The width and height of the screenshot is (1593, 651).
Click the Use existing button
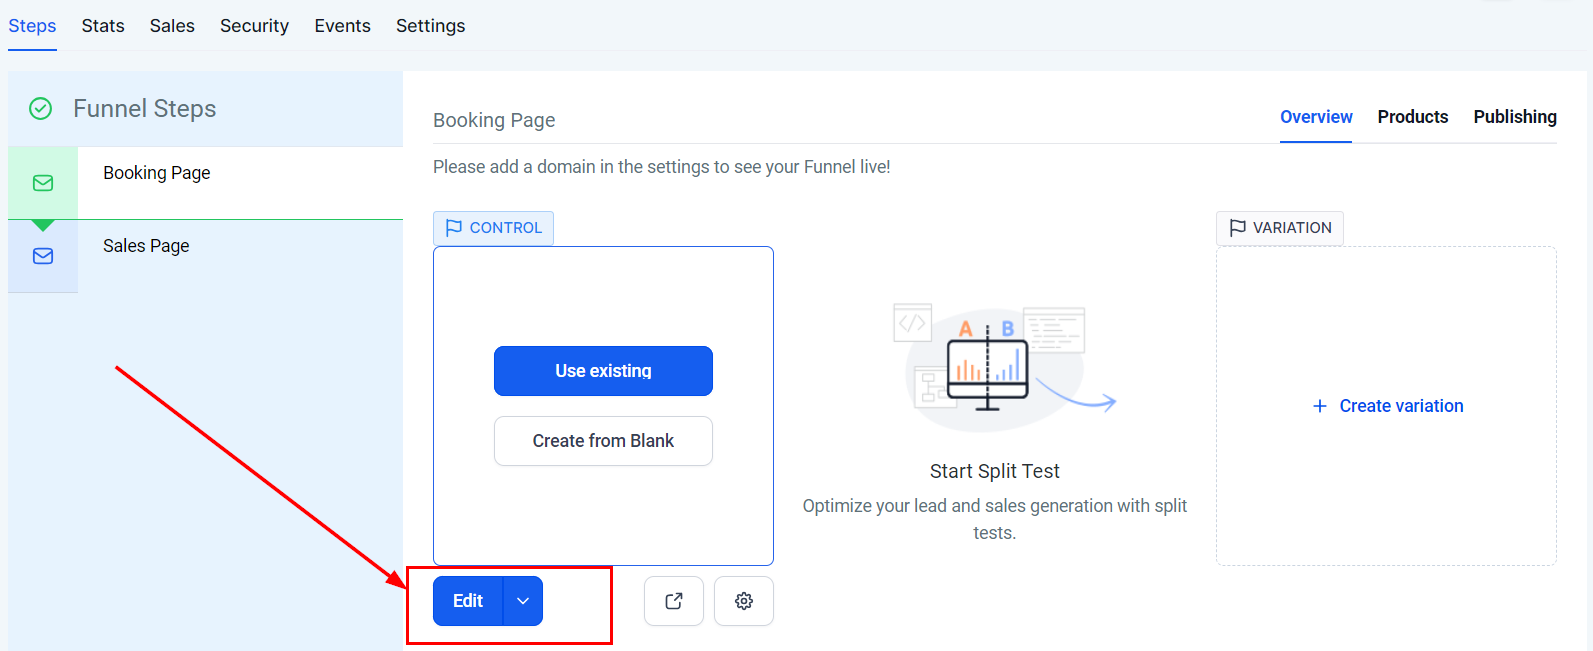pyautogui.click(x=603, y=371)
